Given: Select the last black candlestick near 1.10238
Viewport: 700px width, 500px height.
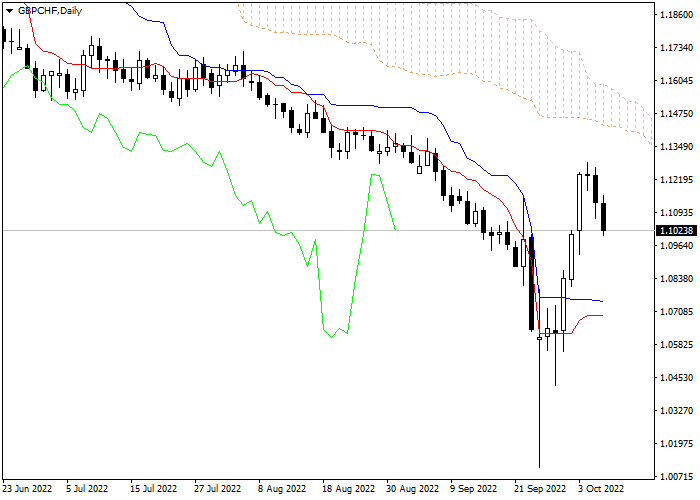Looking at the screenshot, I should [x=604, y=217].
